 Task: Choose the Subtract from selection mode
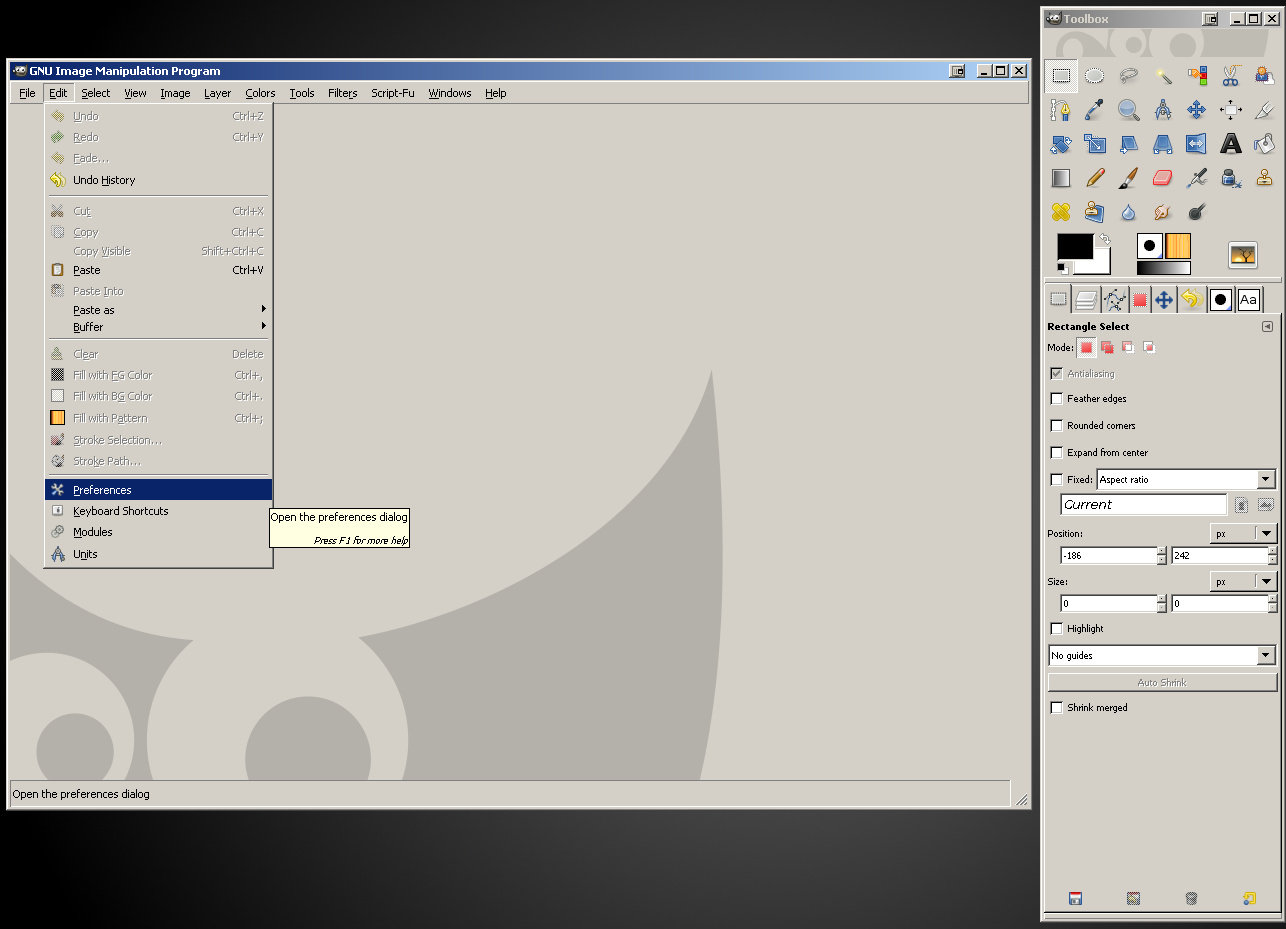click(x=1128, y=347)
